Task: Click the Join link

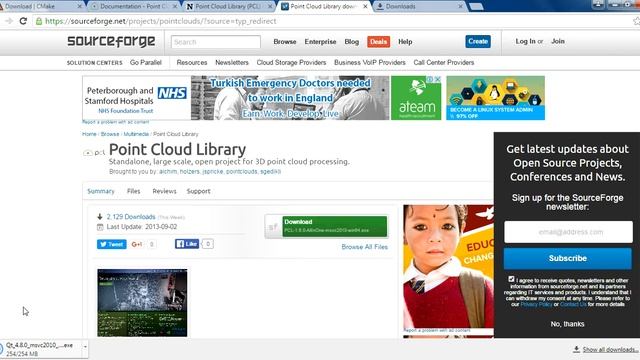Action: click(x=558, y=41)
